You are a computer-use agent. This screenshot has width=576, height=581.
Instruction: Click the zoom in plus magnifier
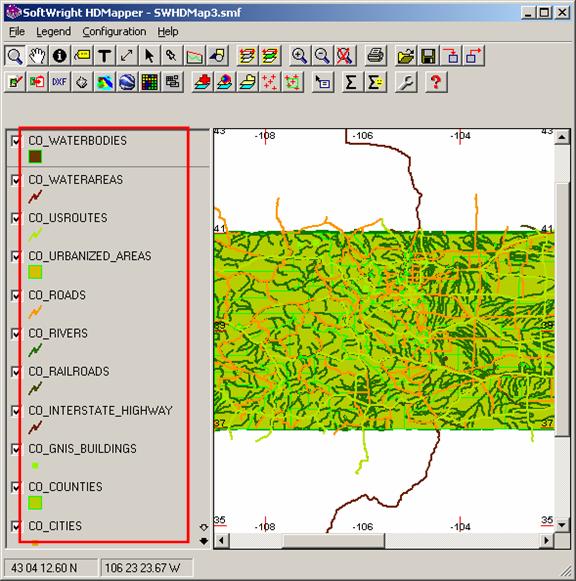299,56
